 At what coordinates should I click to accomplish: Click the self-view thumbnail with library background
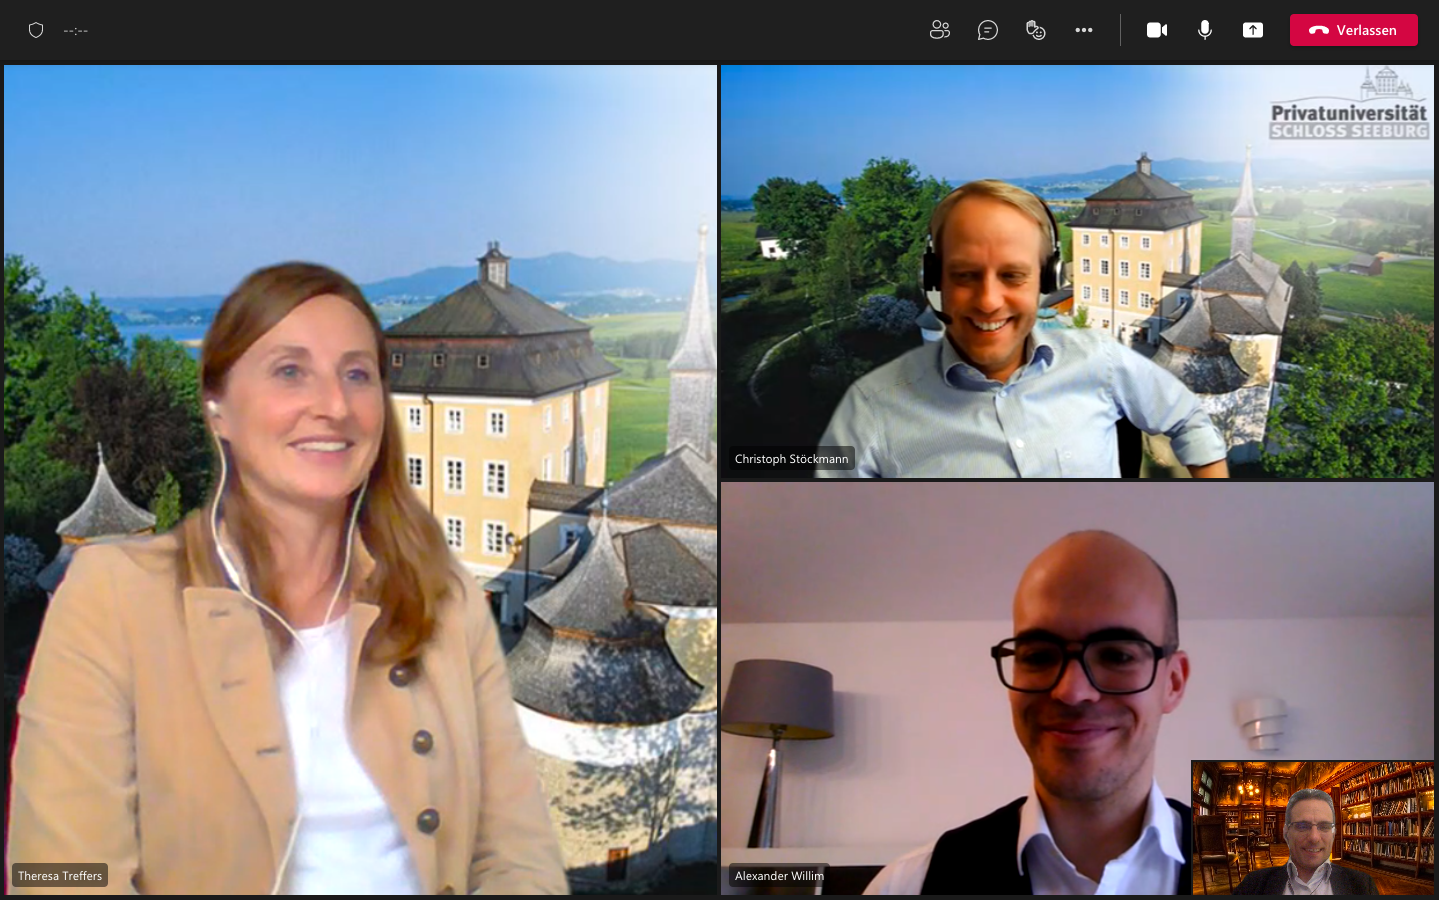coord(1312,828)
